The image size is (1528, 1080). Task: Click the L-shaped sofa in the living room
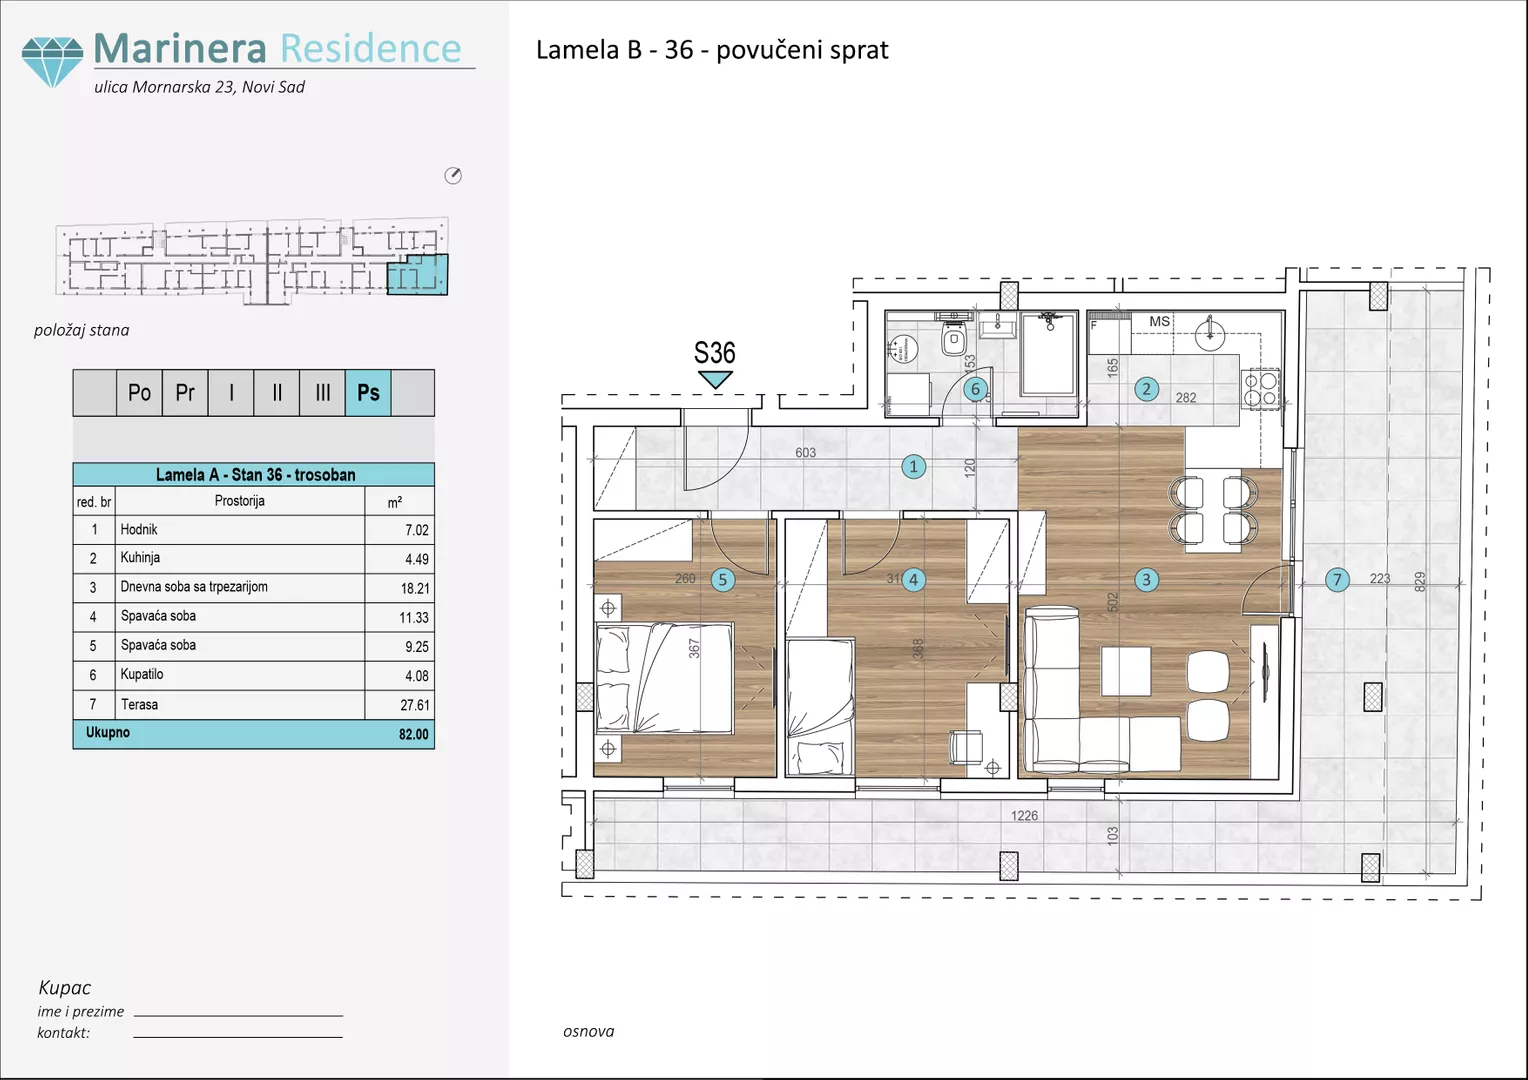point(1102,692)
